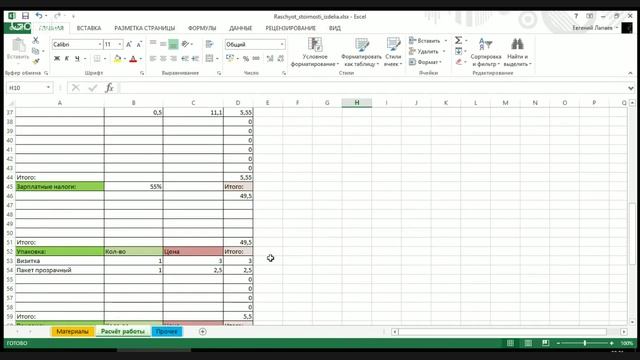Screen dimensions: 640x360
Task: Open Форматировать как таблицу gallery
Action: [x=361, y=52]
